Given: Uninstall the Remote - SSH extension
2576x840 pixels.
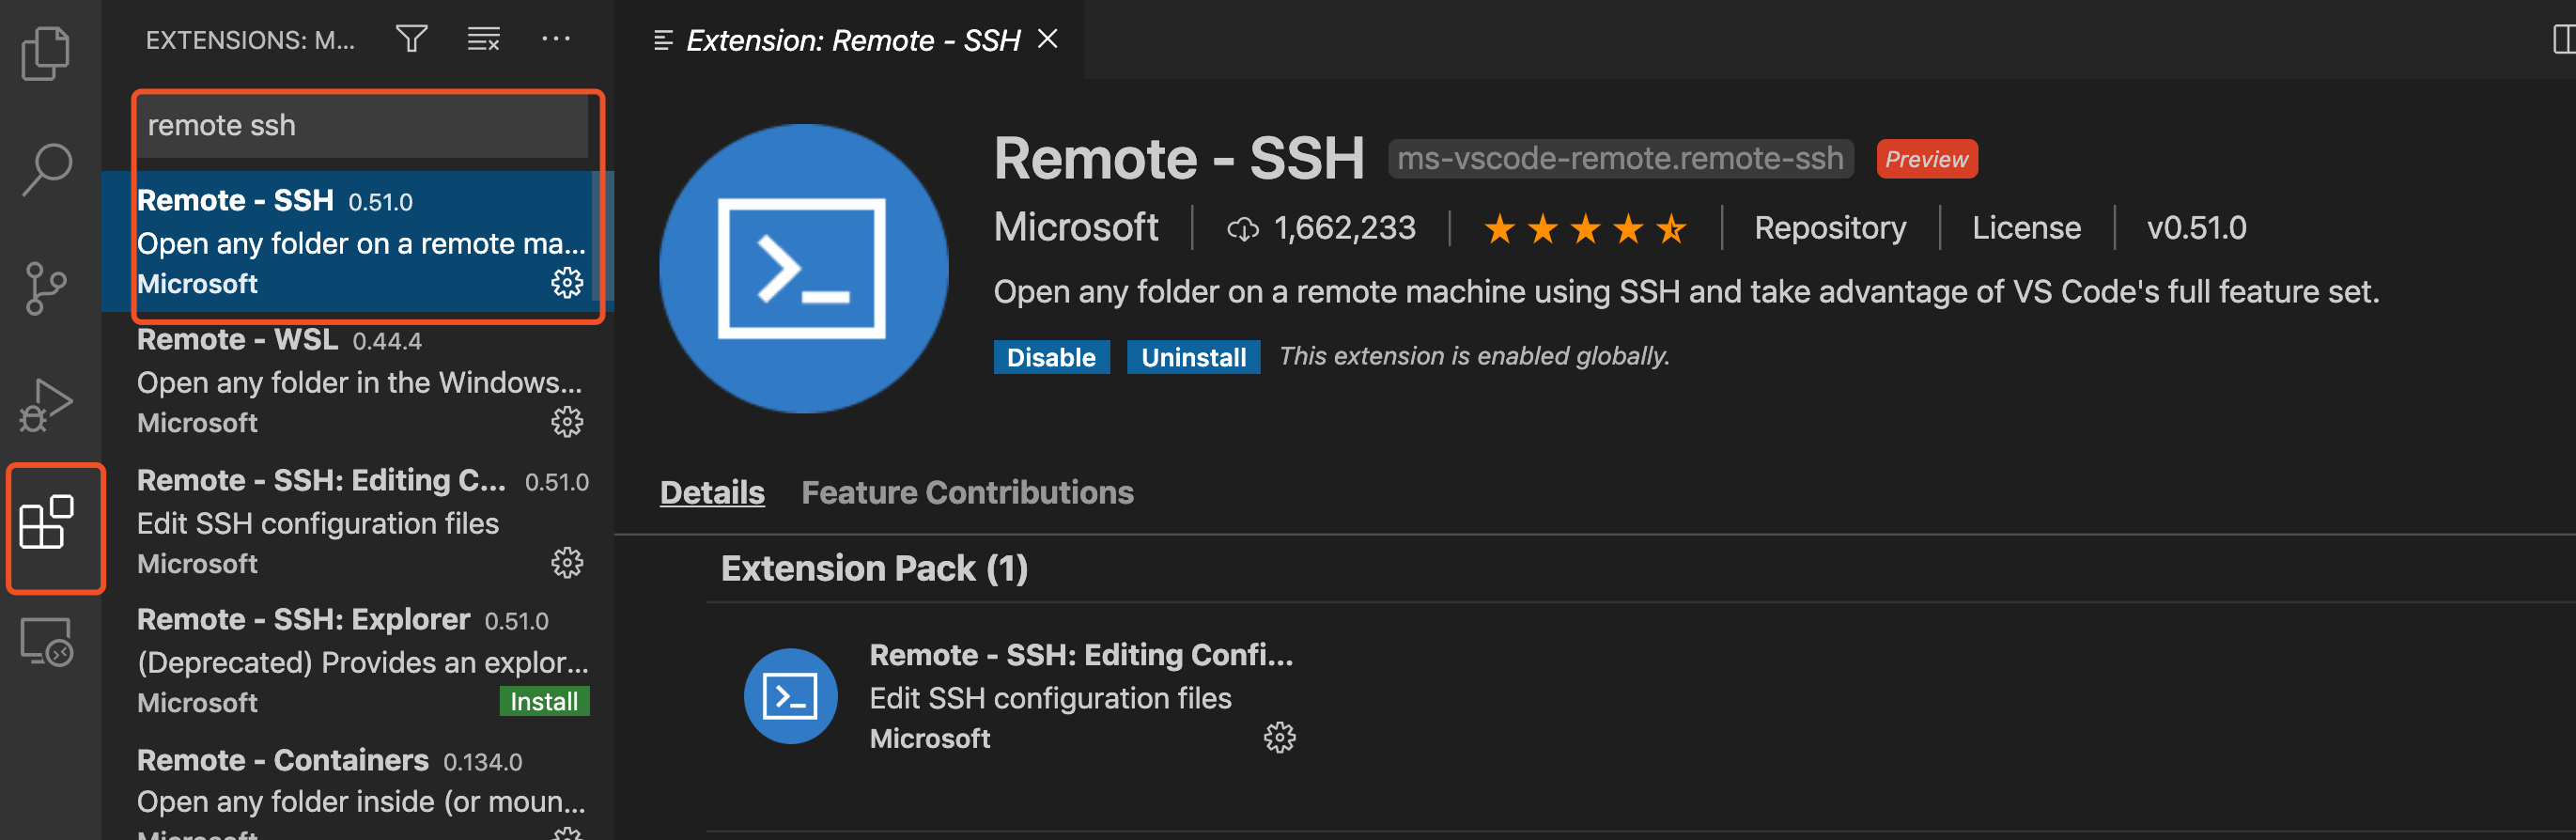Looking at the screenshot, I should [x=1193, y=357].
